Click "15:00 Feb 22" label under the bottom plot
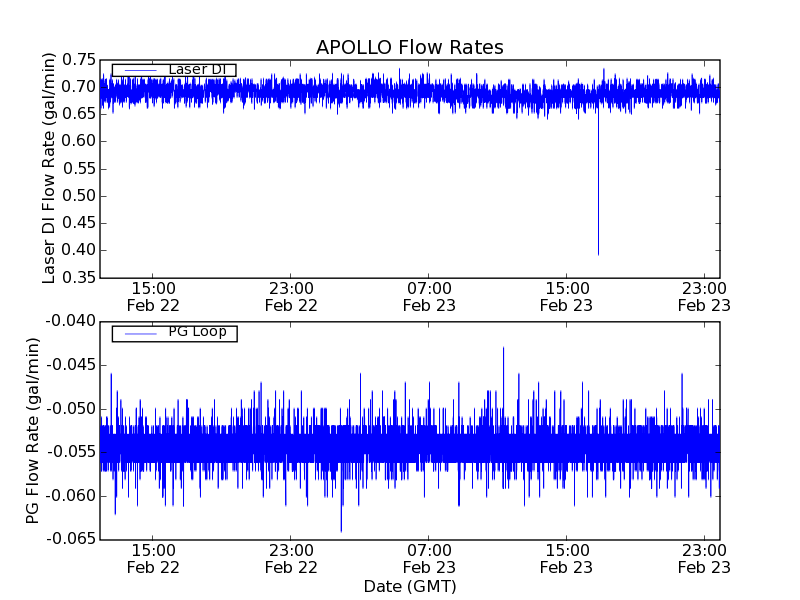This screenshot has height=600, width=800. [x=153, y=558]
